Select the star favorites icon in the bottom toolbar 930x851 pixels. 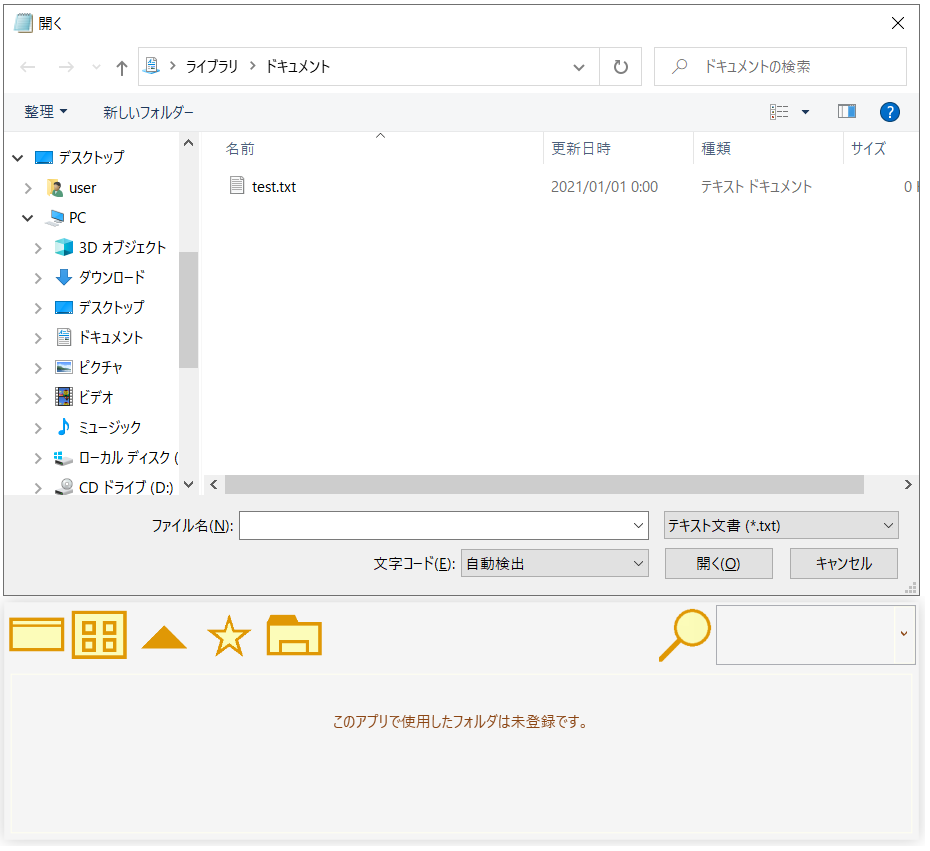point(228,634)
